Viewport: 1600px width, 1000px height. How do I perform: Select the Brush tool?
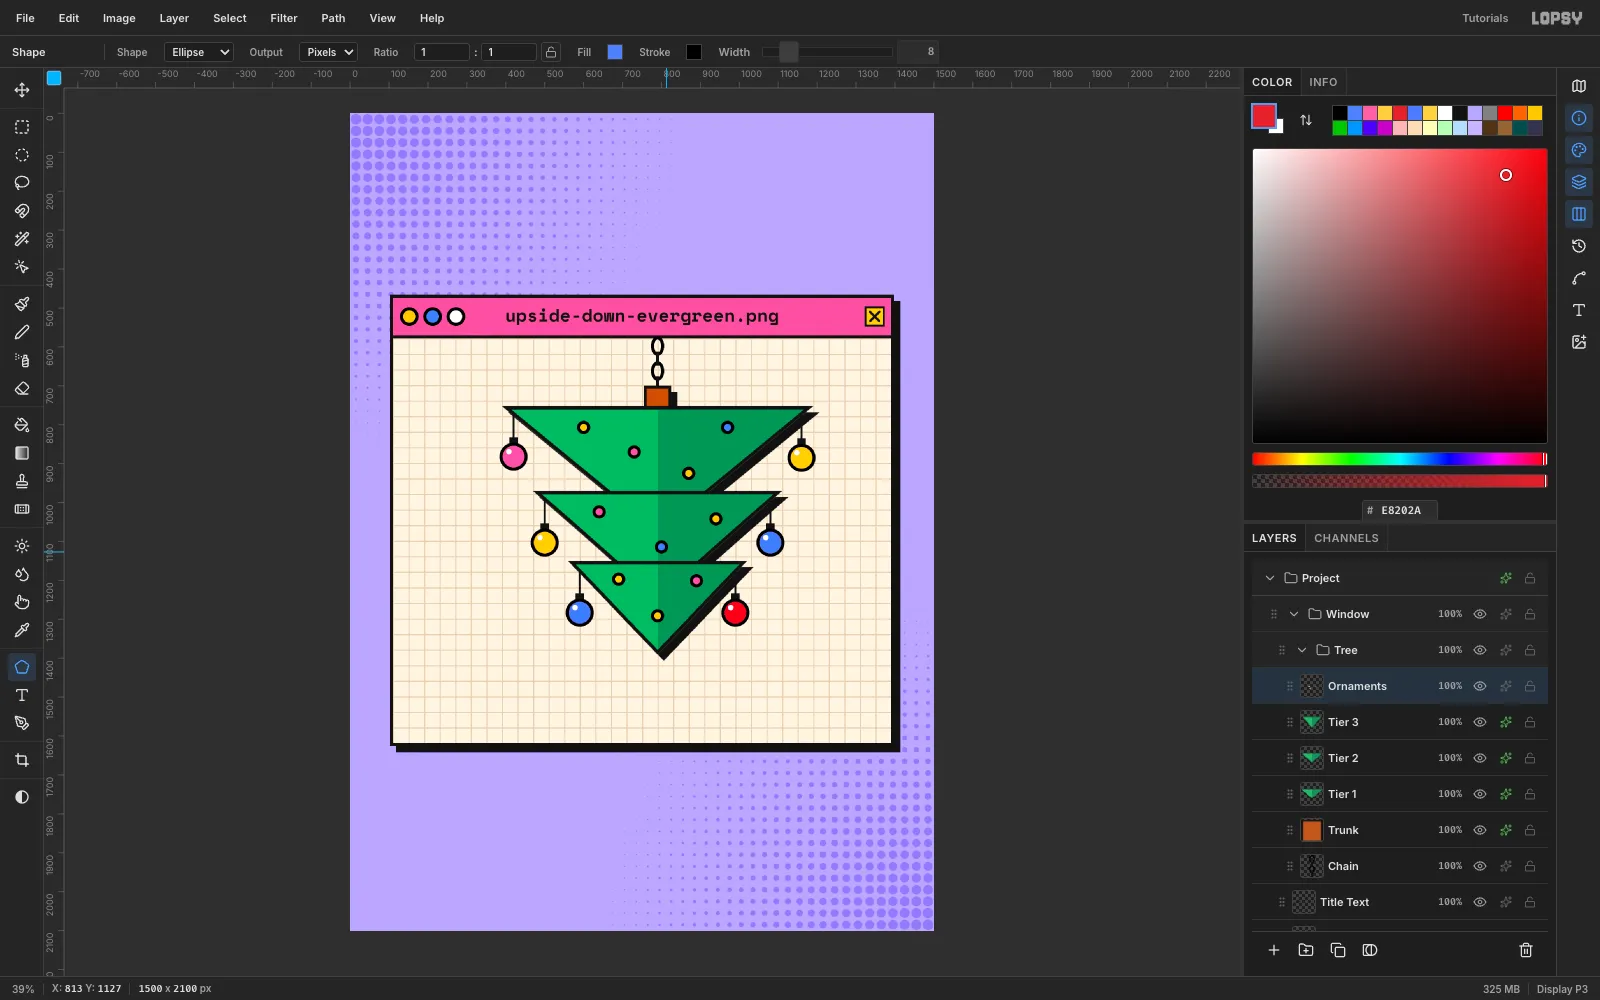(21, 304)
